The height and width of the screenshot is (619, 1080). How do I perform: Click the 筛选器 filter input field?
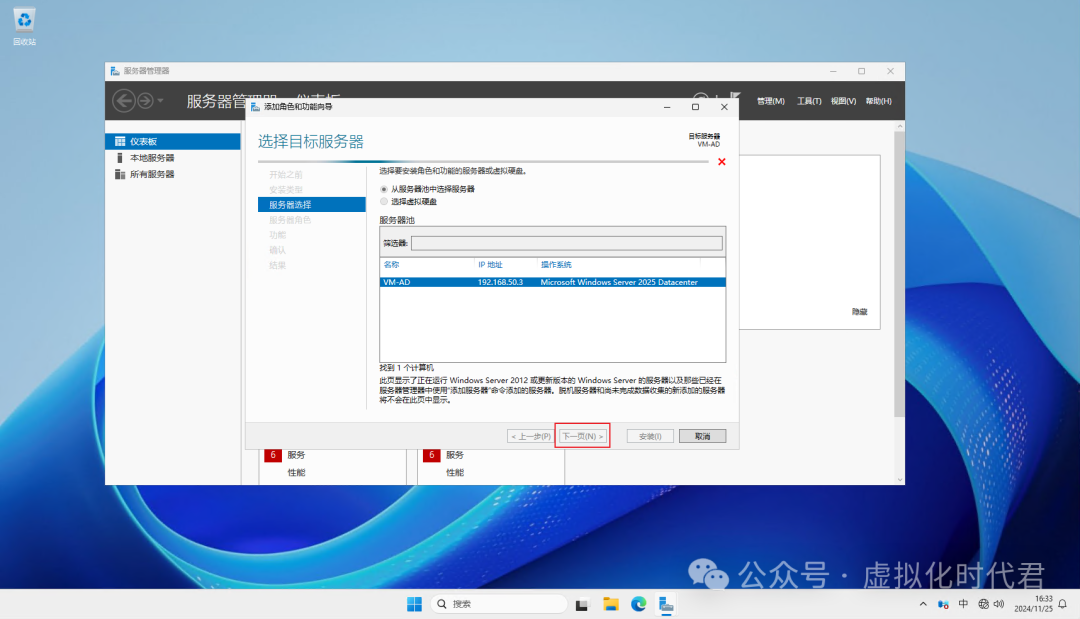(567, 243)
